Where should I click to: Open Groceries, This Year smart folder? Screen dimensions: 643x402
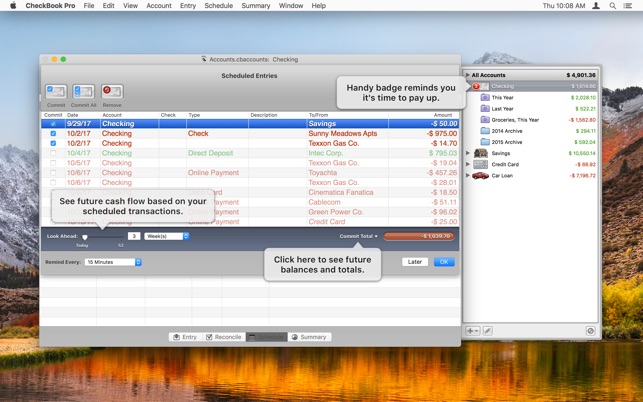485,120
